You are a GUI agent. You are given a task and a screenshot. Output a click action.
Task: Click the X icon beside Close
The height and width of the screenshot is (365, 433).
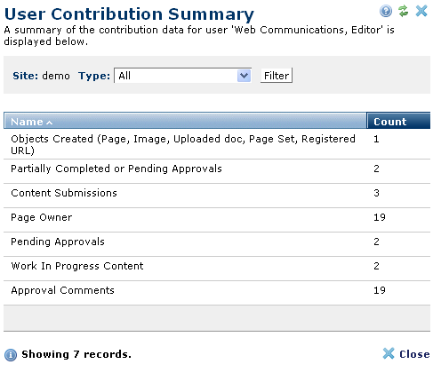pyautogui.click(x=388, y=353)
